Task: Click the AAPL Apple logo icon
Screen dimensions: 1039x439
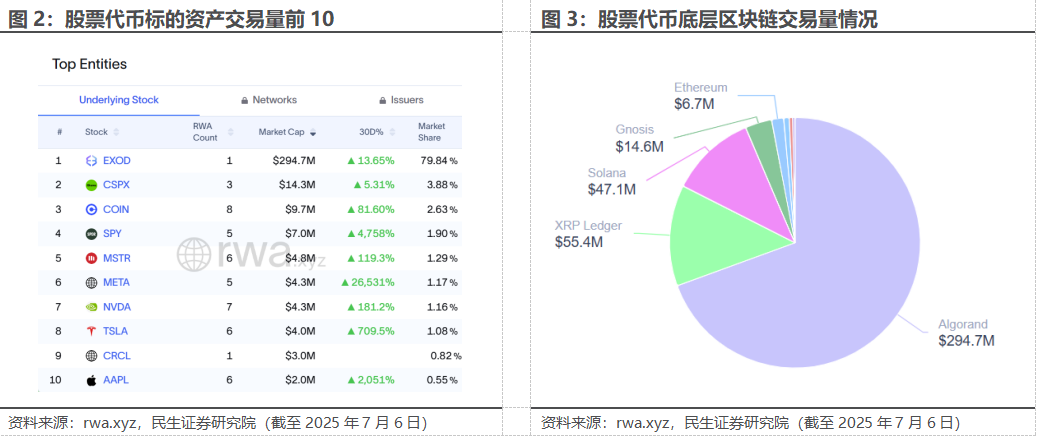Action: (91, 380)
